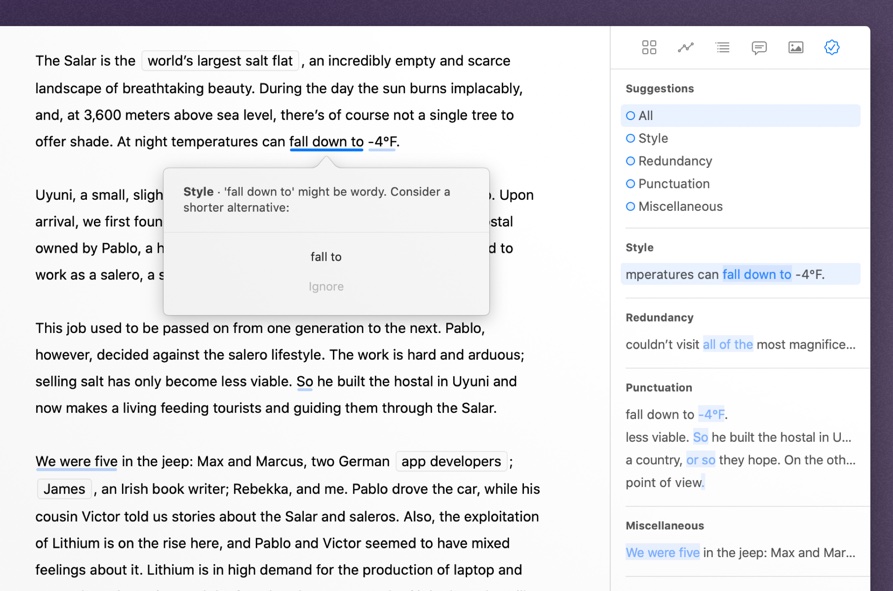Open the media image icon
Screen dimensions: 893x591
click(796, 47)
